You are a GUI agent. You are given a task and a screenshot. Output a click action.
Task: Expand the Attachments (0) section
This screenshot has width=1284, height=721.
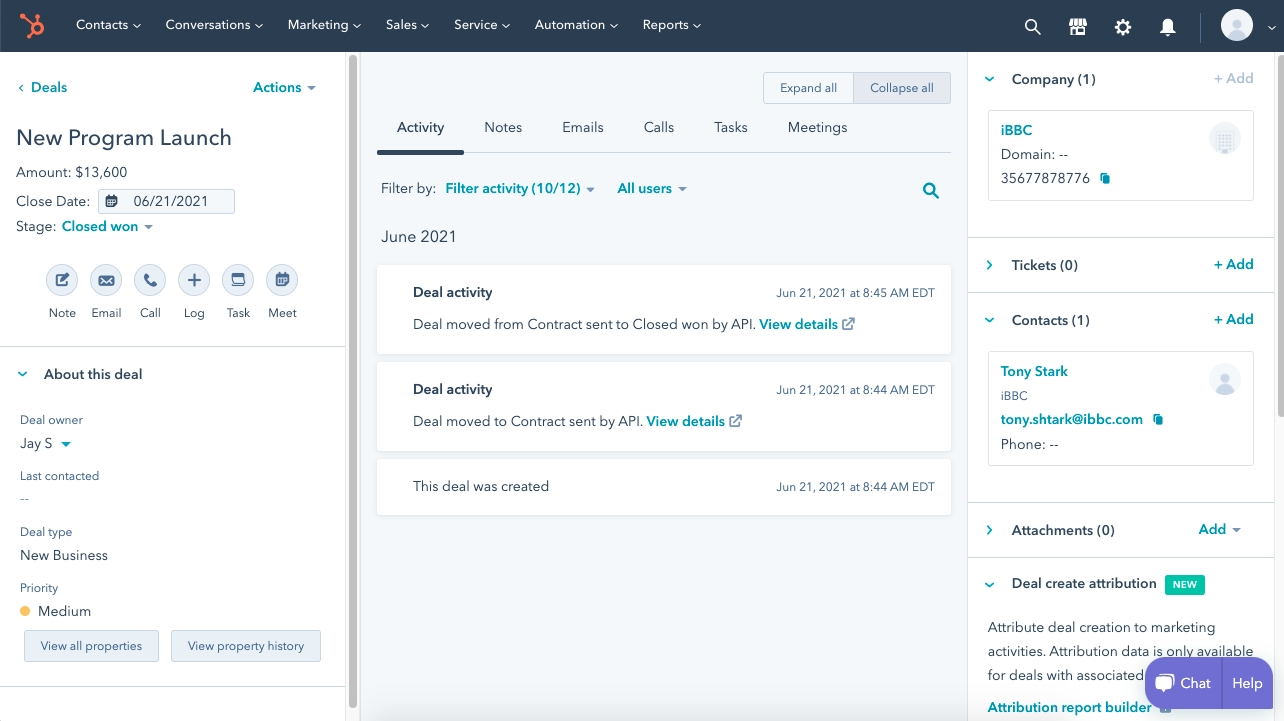coord(990,530)
